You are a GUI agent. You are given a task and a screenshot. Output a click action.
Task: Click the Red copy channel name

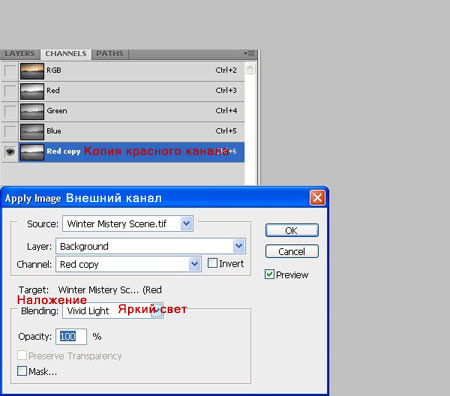(64, 151)
